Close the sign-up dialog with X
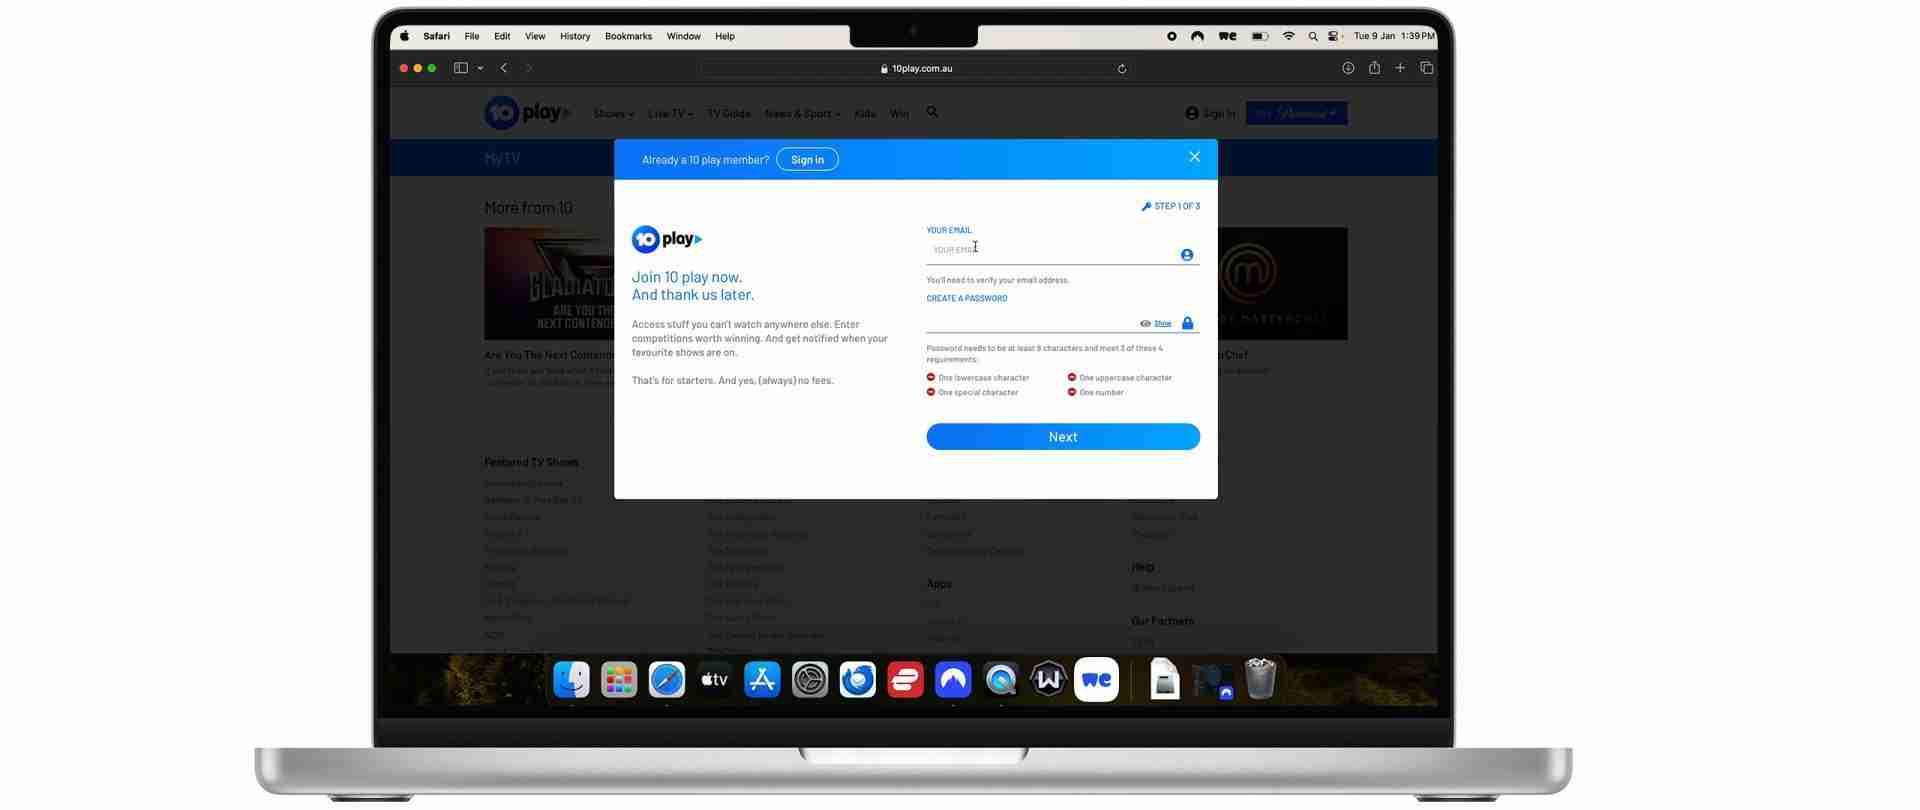 click(1194, 157)
